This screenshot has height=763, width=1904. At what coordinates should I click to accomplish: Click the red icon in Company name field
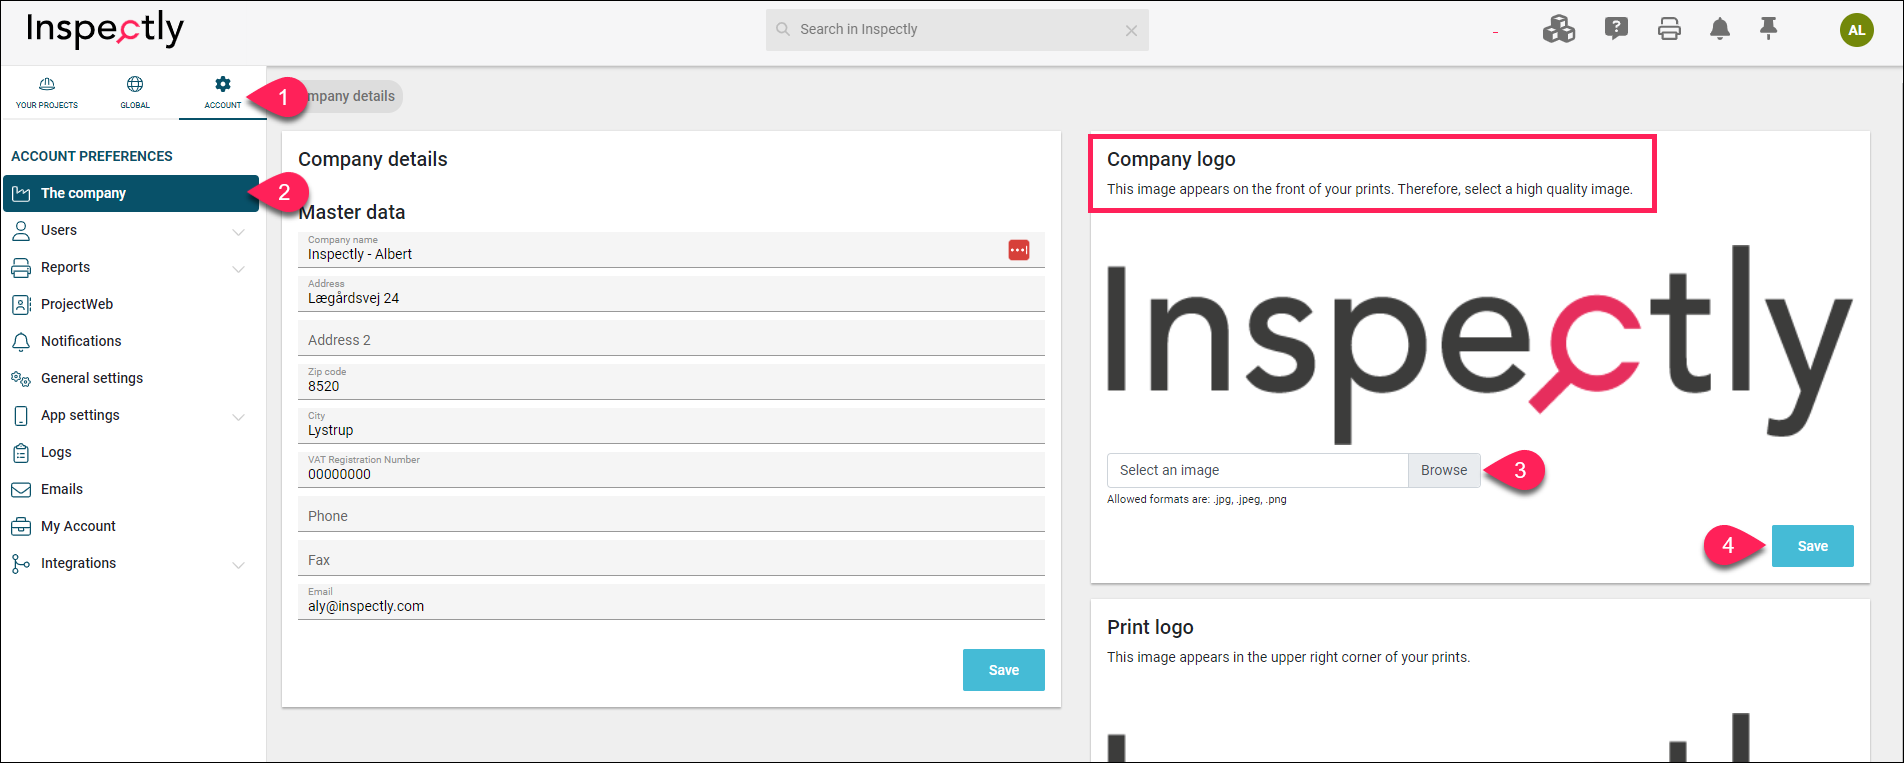click(x=1019, y=250)
